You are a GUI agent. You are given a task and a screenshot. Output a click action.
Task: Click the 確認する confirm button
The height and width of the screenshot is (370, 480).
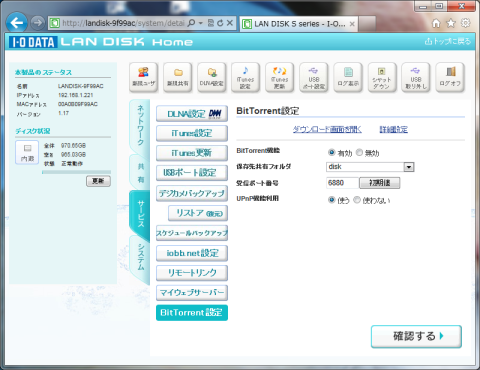coord(416,336)
